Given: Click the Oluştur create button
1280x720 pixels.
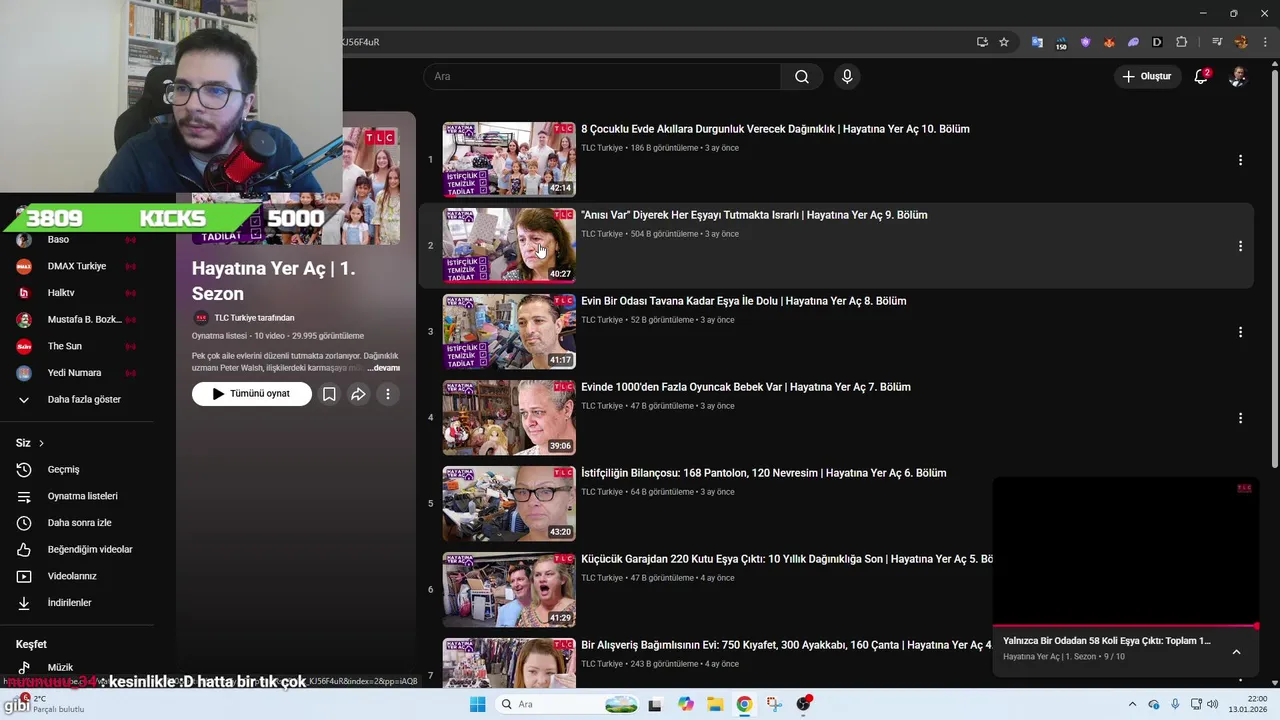Looking at the screenshot, I should pos(1147,76).
